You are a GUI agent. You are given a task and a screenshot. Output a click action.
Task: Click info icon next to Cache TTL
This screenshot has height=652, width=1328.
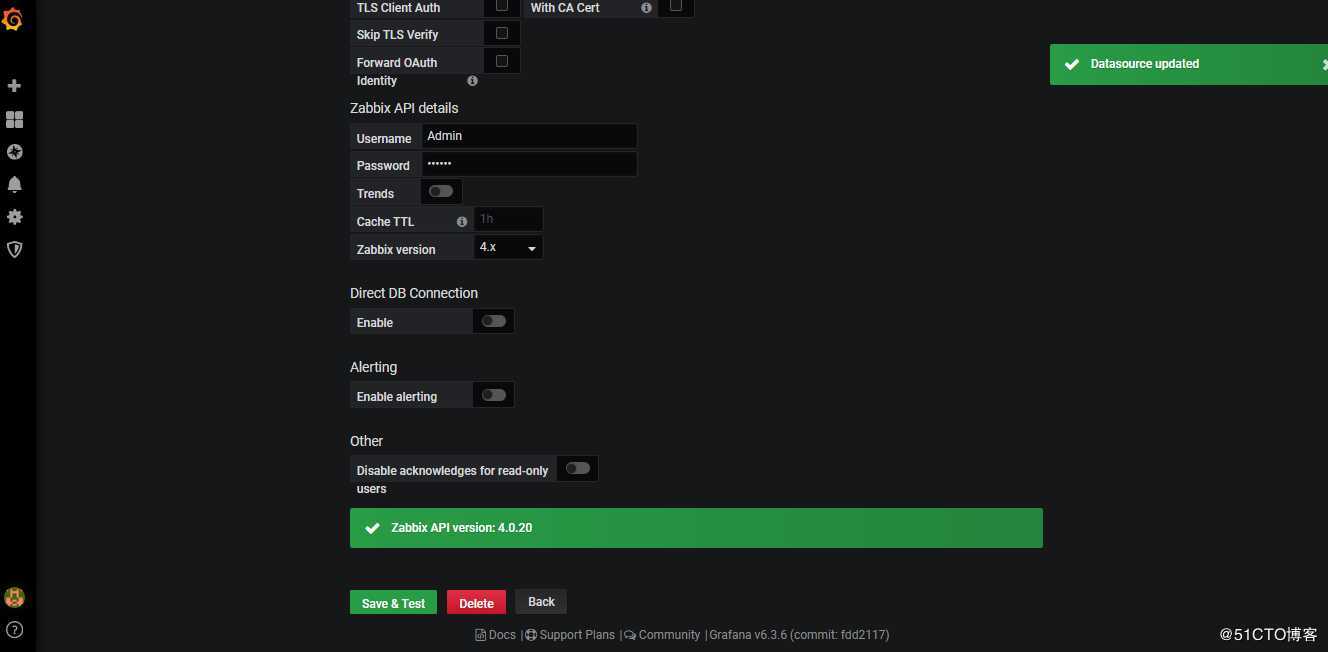[462, 222]
